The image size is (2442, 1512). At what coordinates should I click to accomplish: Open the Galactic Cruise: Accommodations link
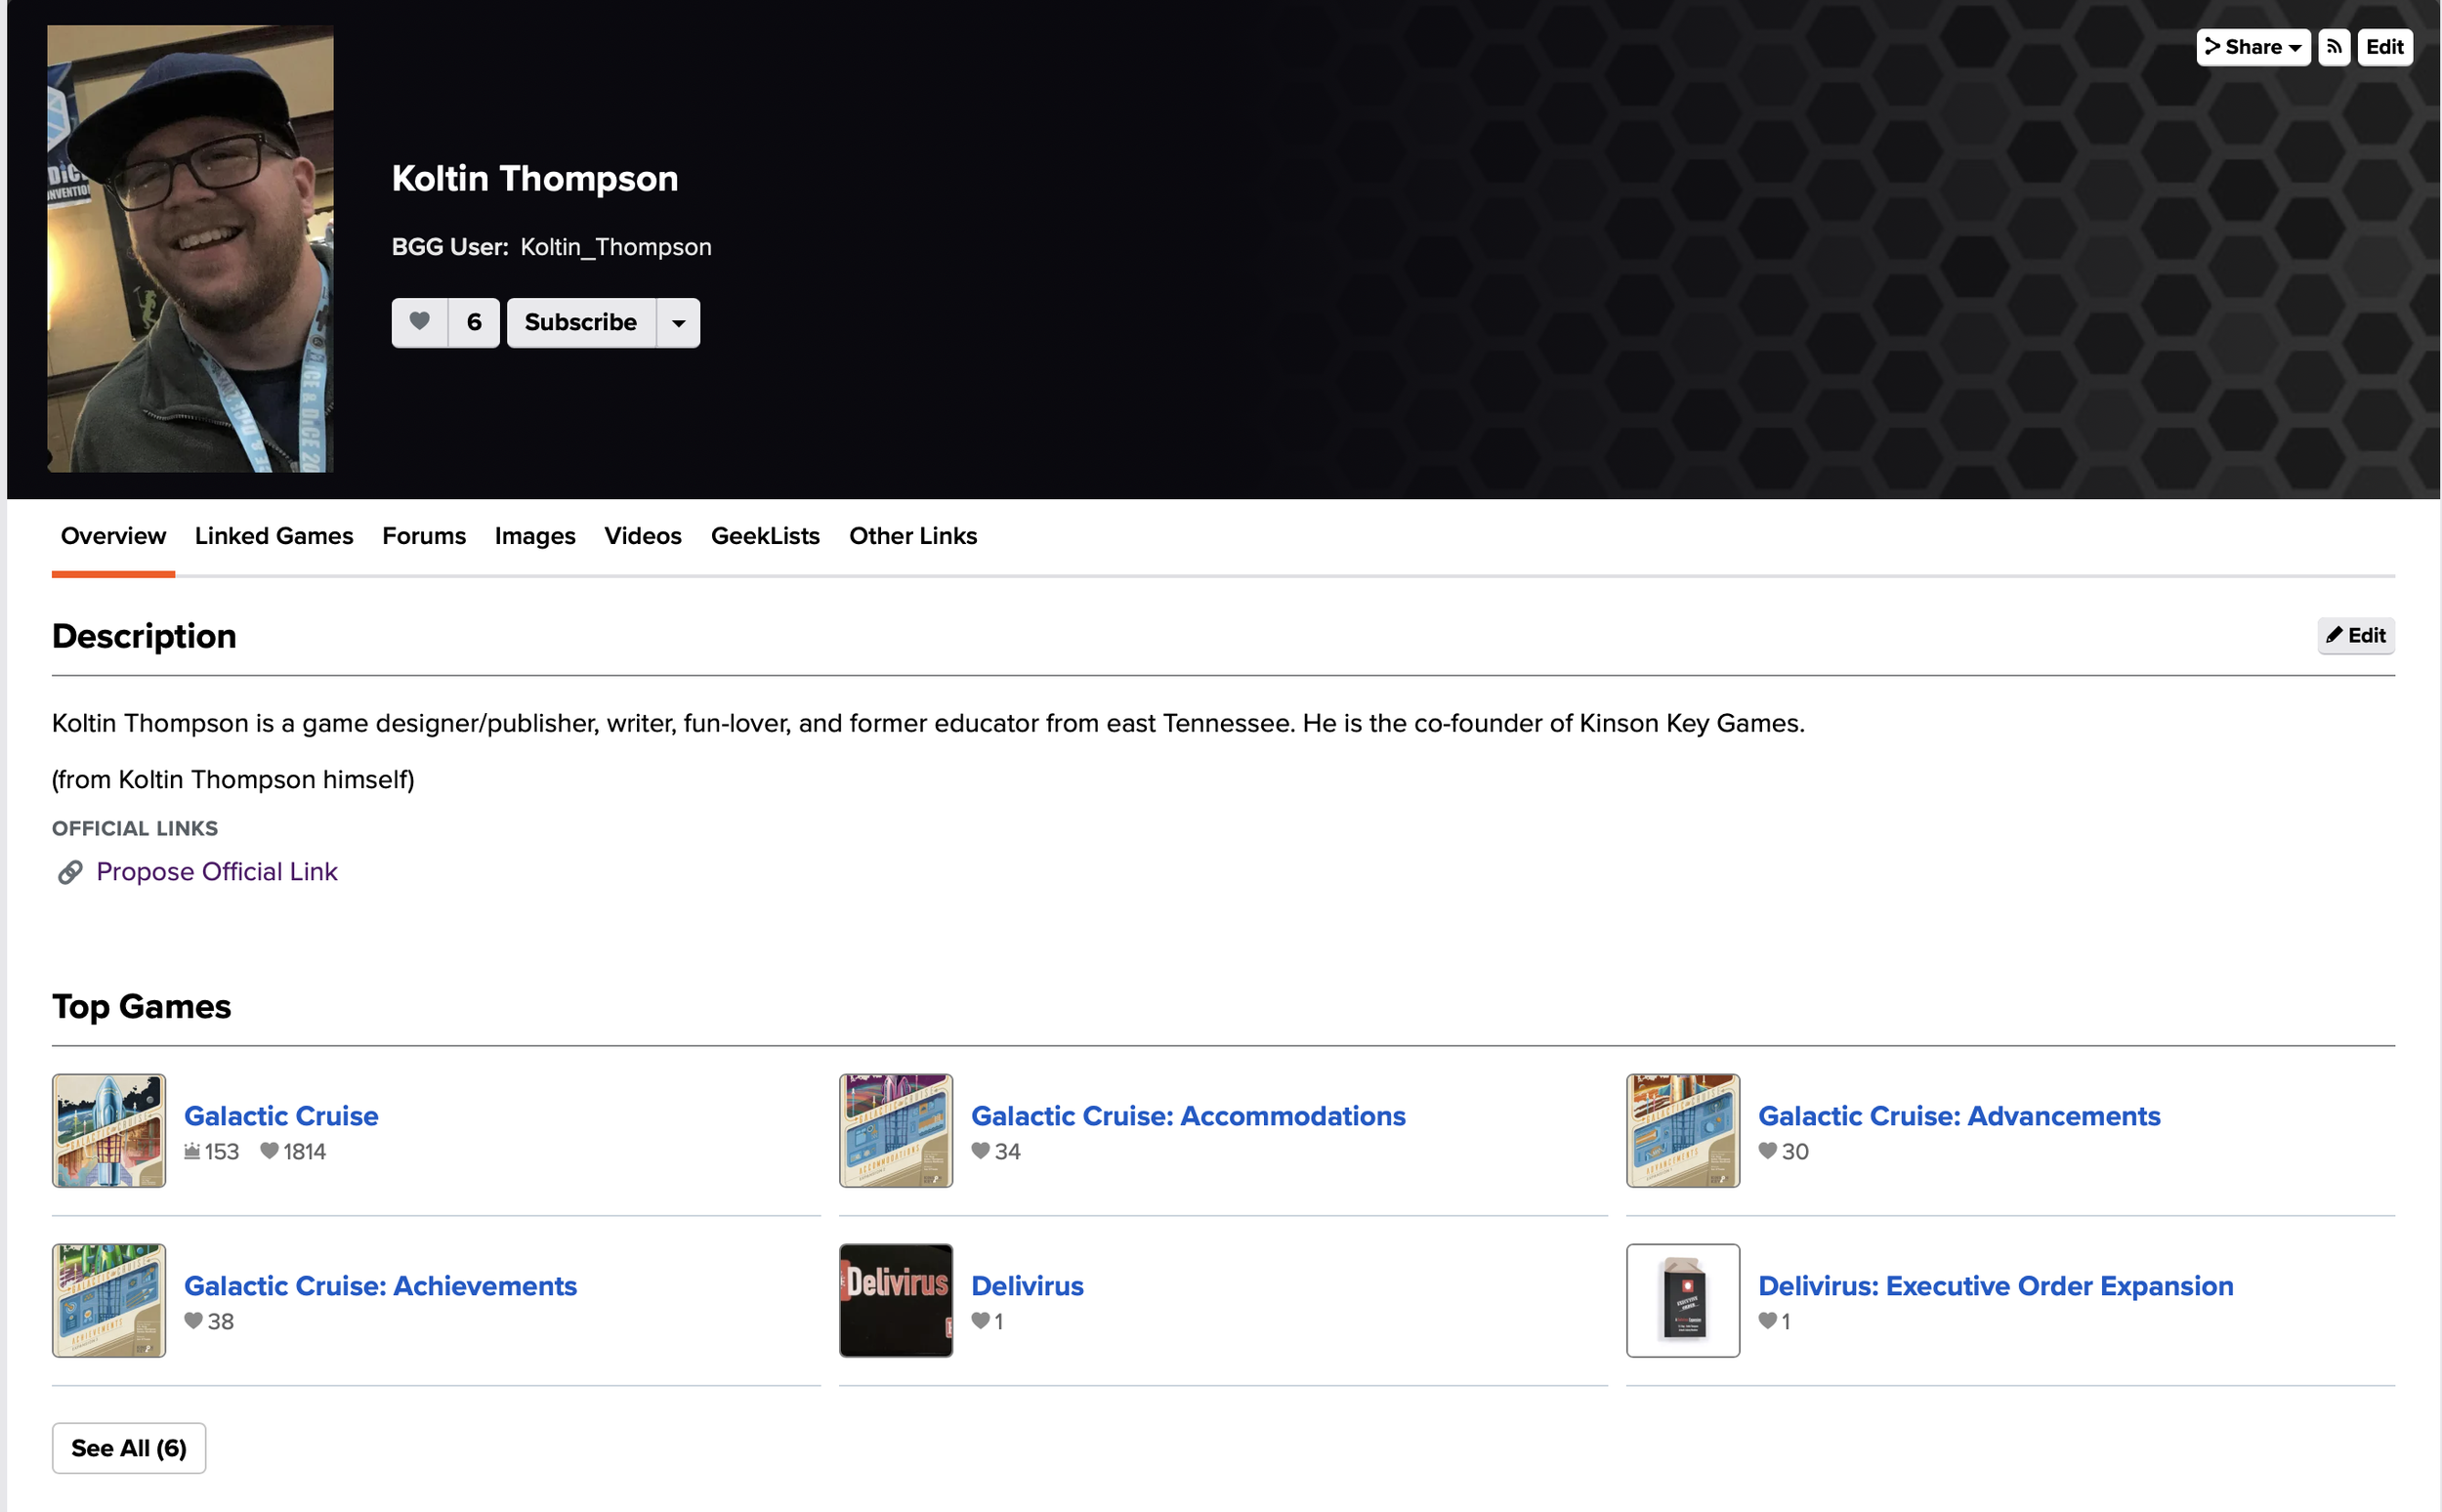[x=1187, y=1116]
